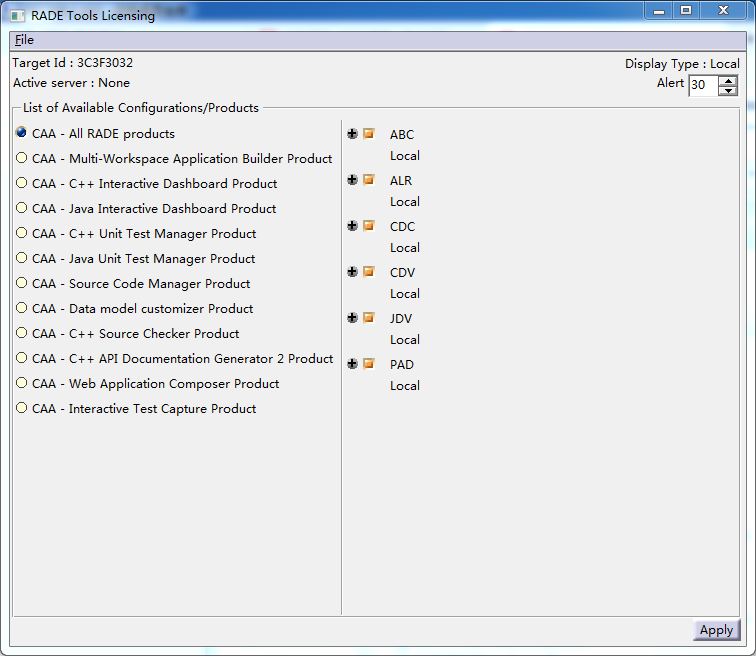Select CAA - Java Unit Test Manager Product
This screenshot has width=756, height=656.
[x=135, y=258]
